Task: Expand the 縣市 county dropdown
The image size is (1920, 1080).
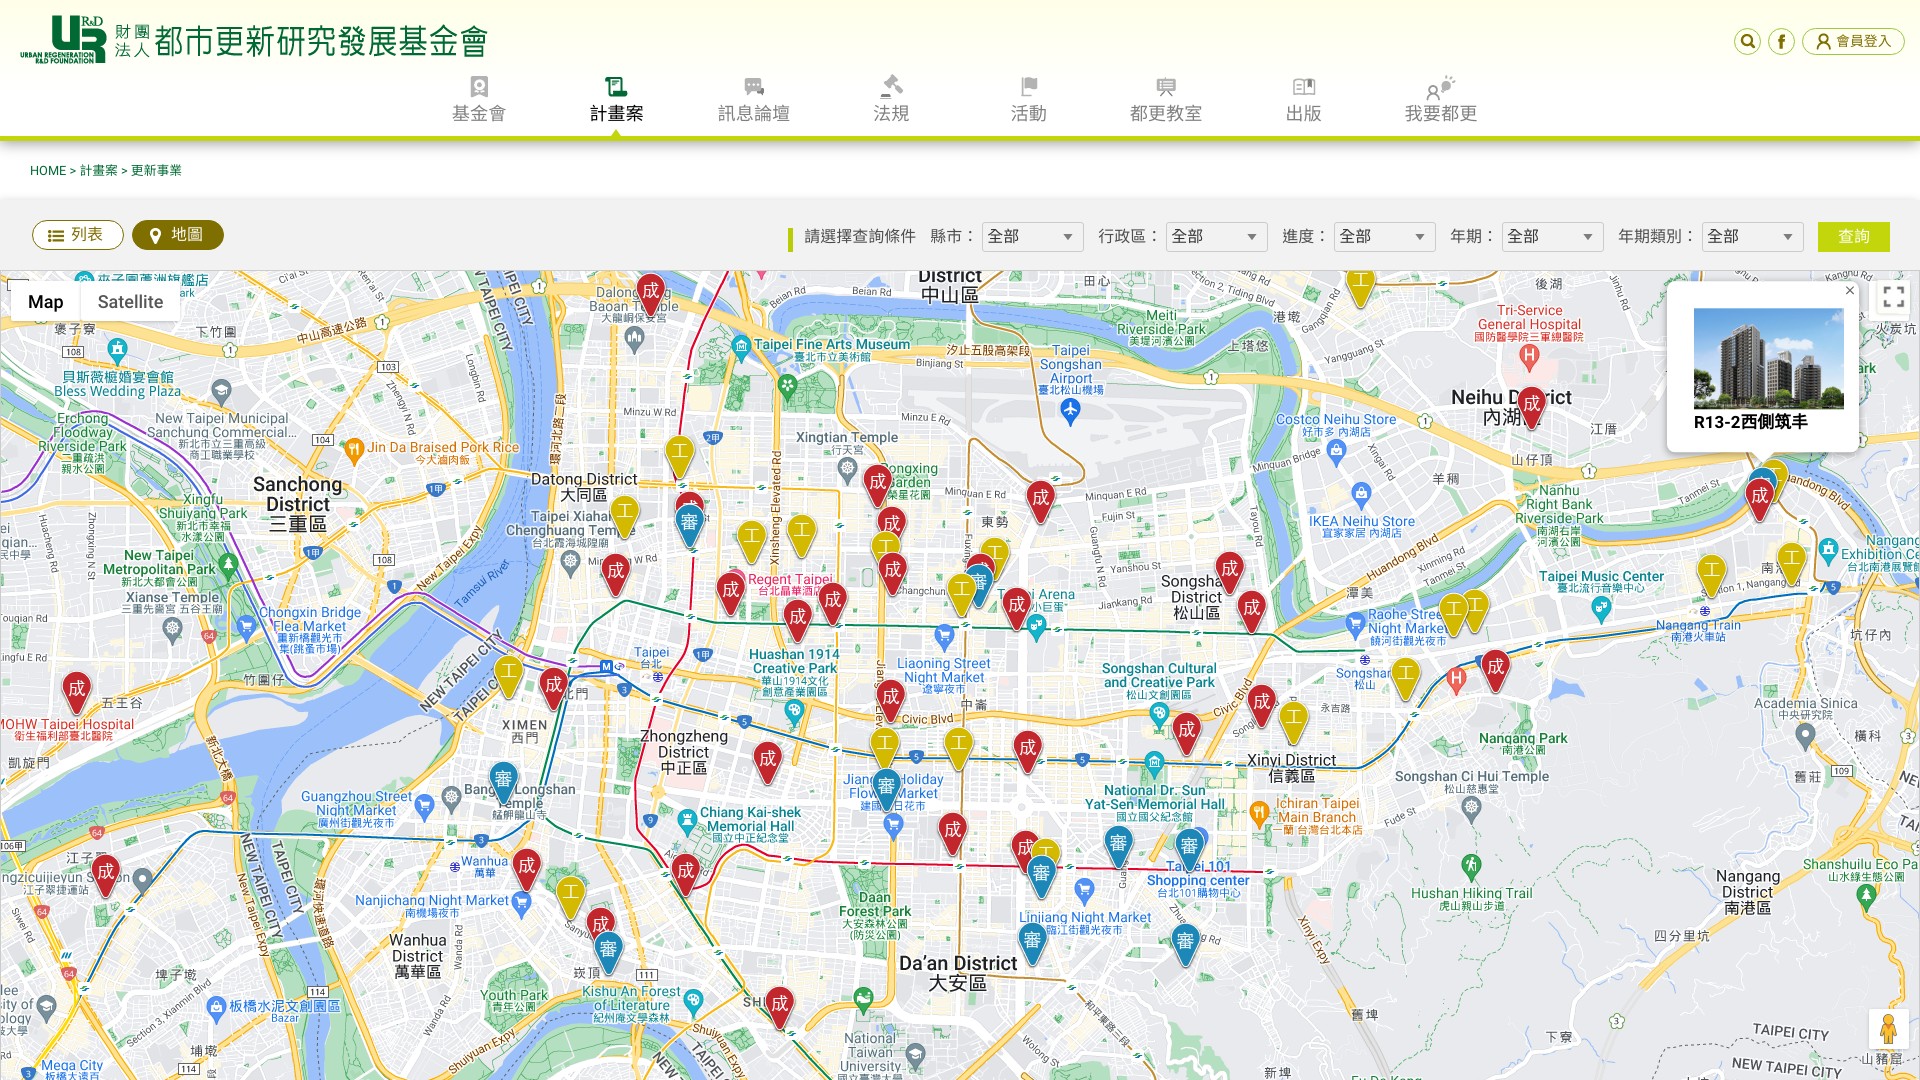Action: point(1032,237)
